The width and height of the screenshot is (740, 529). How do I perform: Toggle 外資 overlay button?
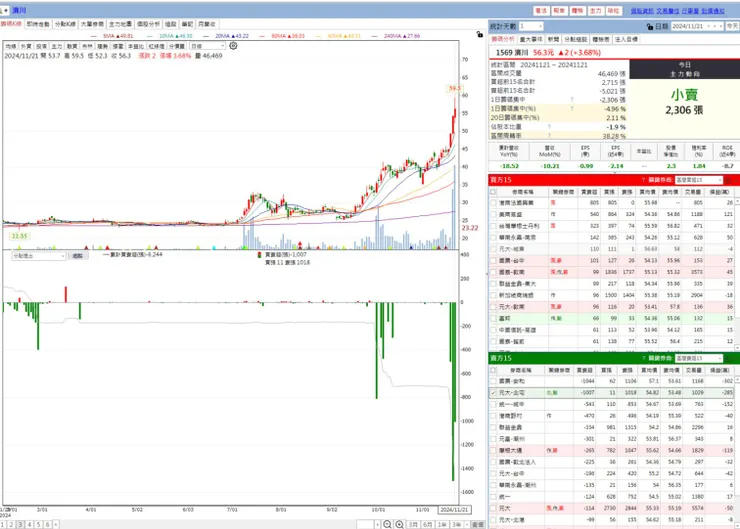tap(26, 46)
